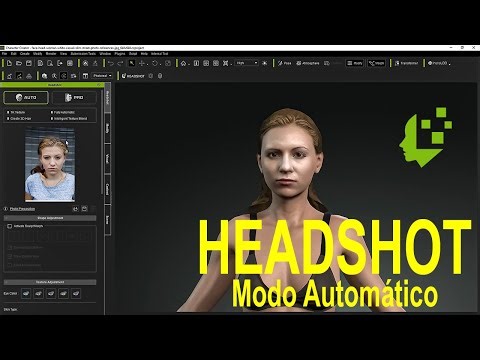The image size is (480, 360).
Task: Switch to the Content side tab
Action: click(108, 189)
